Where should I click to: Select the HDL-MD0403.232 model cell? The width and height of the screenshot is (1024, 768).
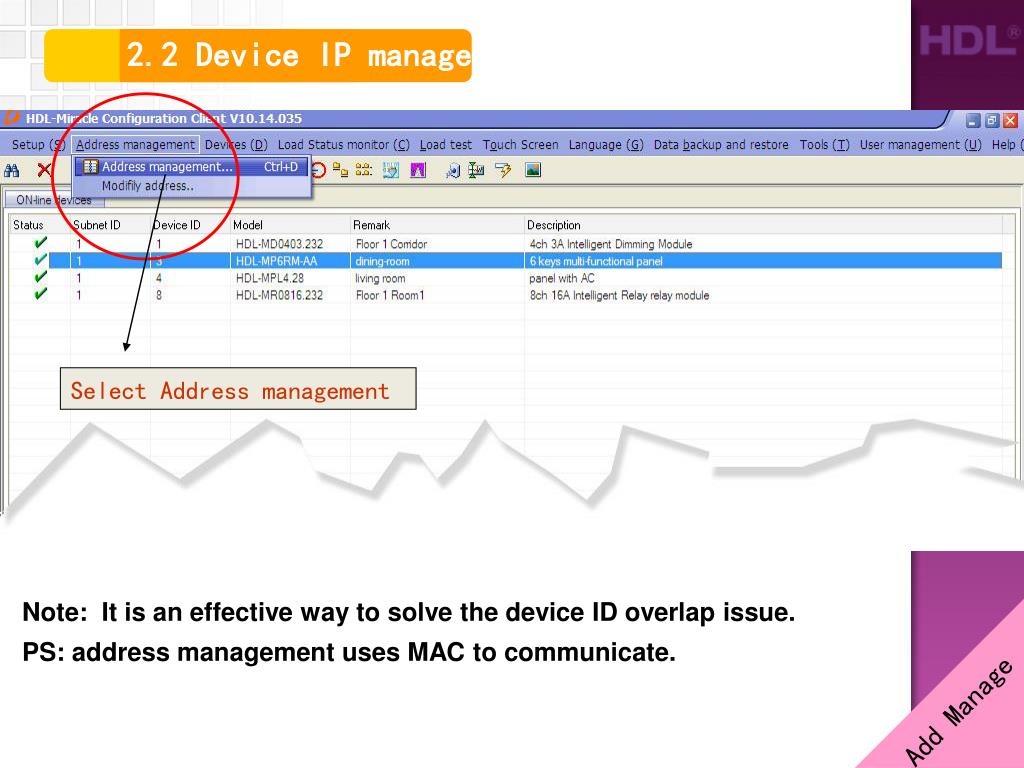pos(280,244)
